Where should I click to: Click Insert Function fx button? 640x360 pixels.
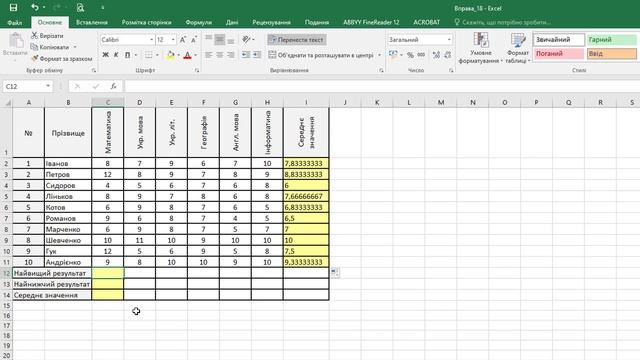tap(113, 86)
